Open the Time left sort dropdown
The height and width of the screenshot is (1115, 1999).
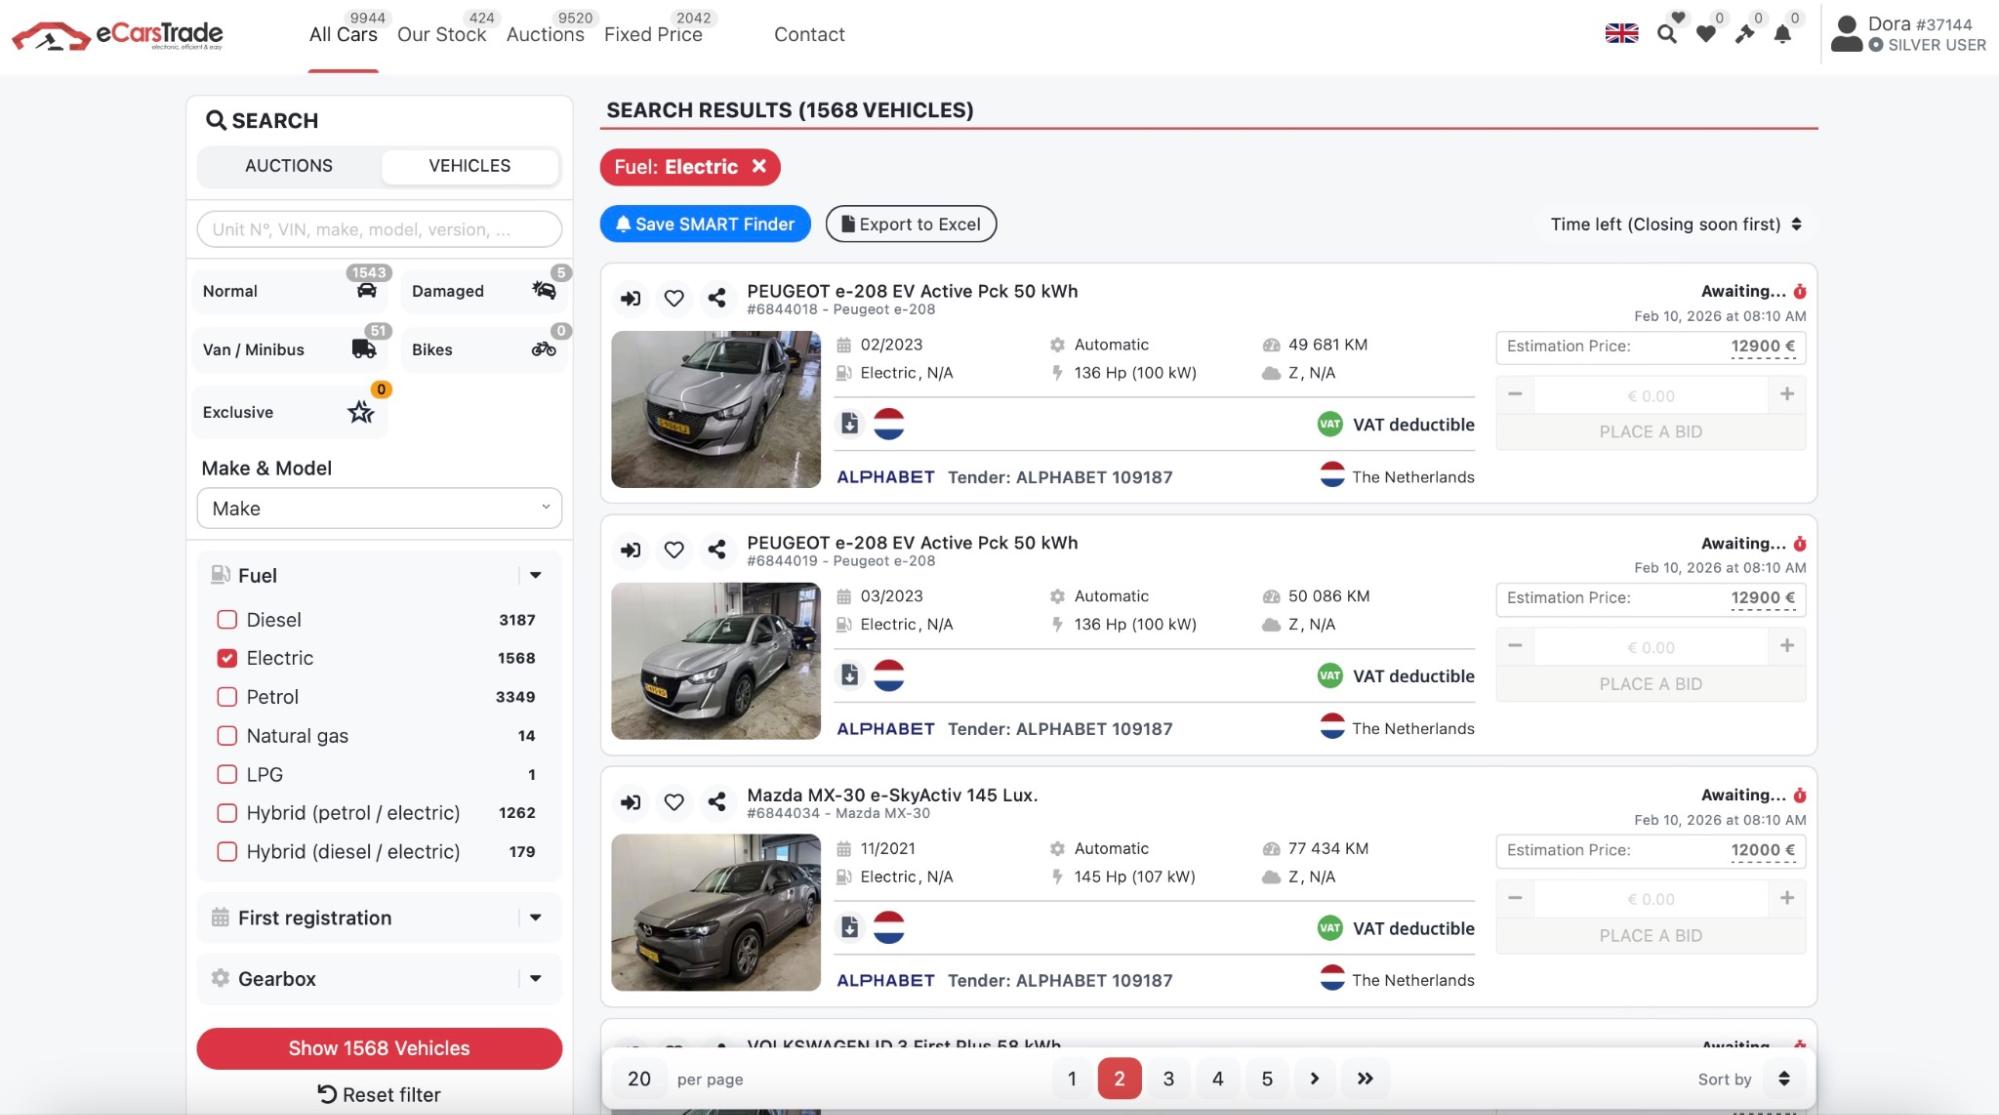1675,224
